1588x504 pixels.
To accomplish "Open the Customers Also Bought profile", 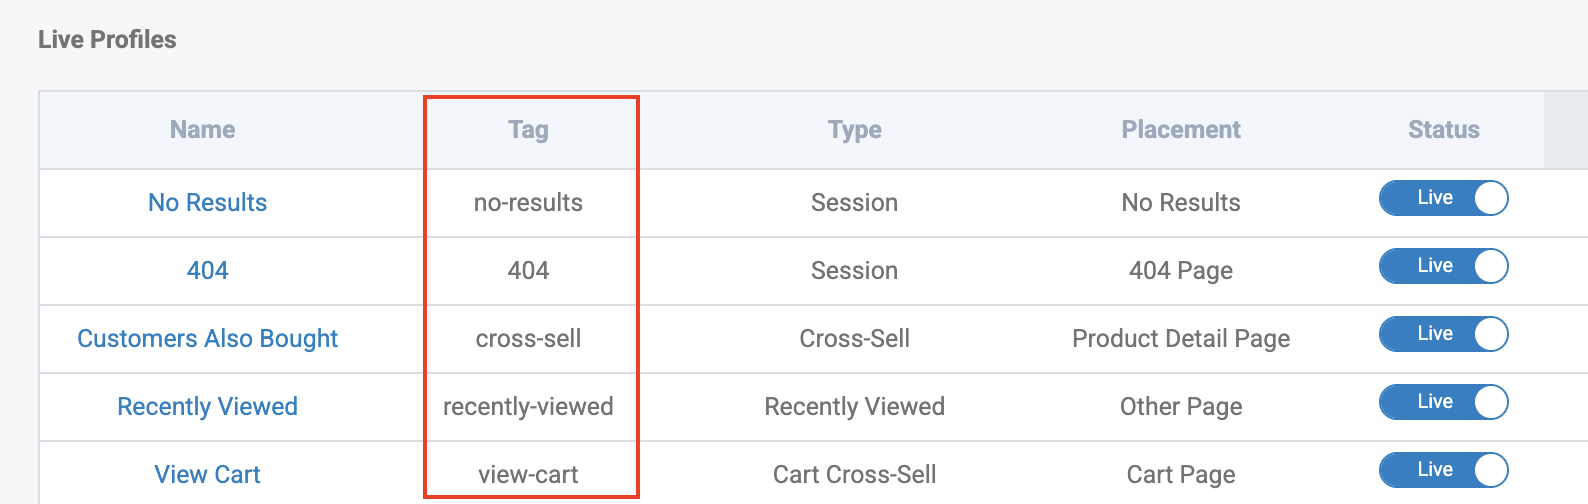I will (207, 339).
